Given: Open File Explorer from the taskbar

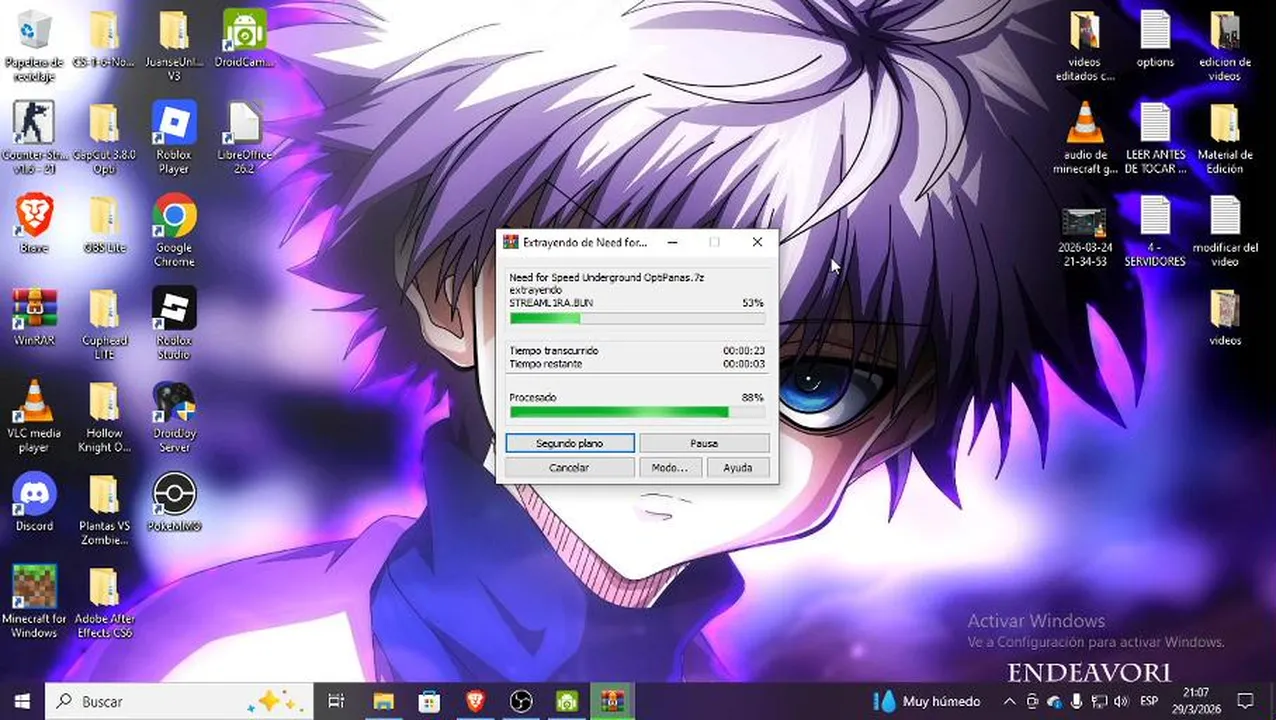Looking at the screenshot, I should (x=383, y=701).
